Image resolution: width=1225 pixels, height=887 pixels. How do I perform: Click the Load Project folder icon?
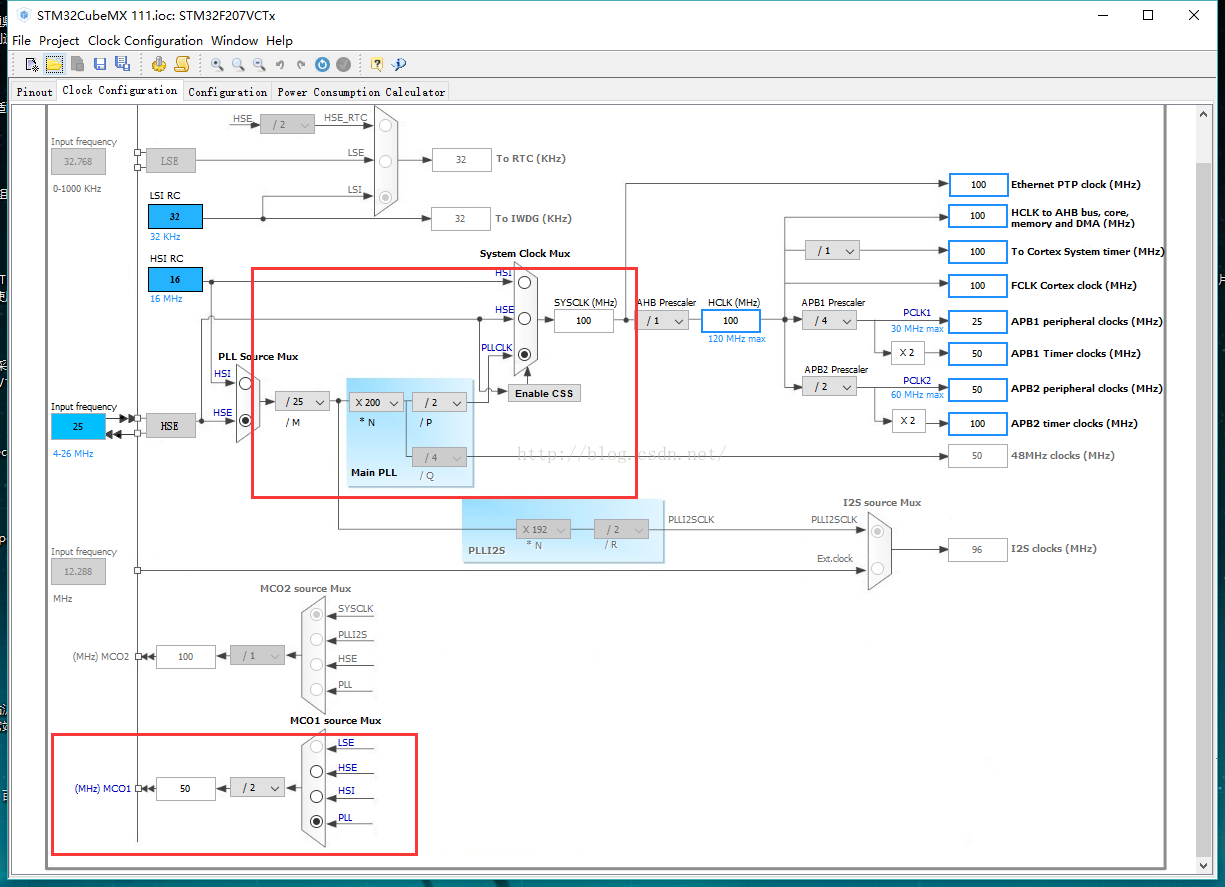coord(54,64)
